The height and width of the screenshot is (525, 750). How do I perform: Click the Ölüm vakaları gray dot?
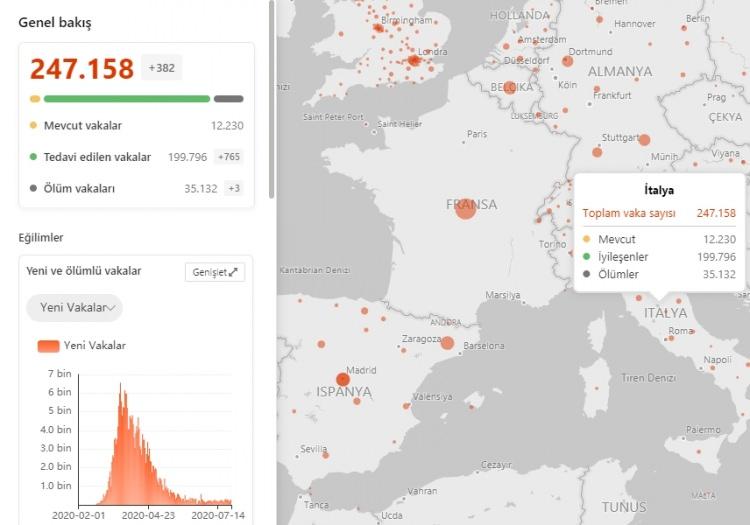tap(33, 188)
